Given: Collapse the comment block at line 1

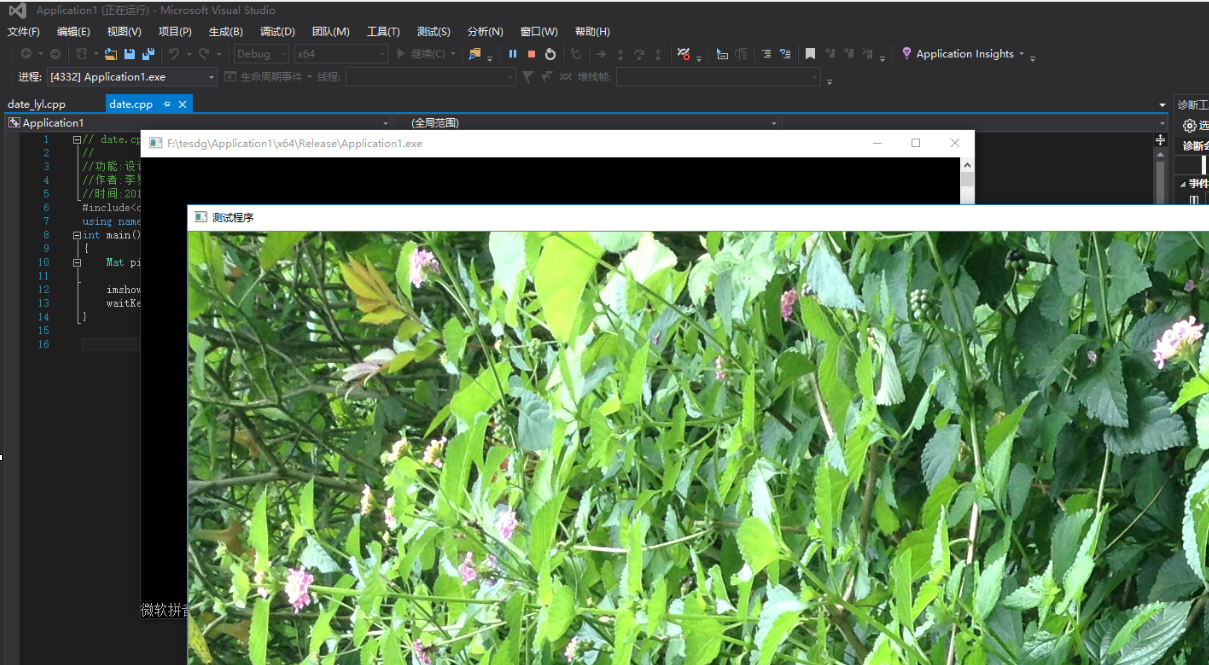Looking at the screenshot, I should coord(77,140).
